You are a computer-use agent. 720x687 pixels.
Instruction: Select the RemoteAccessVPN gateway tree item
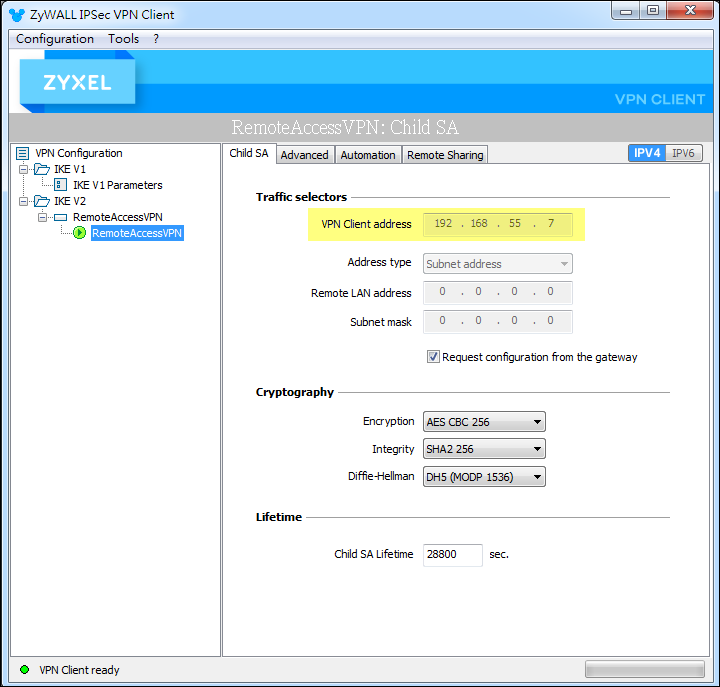118,217
